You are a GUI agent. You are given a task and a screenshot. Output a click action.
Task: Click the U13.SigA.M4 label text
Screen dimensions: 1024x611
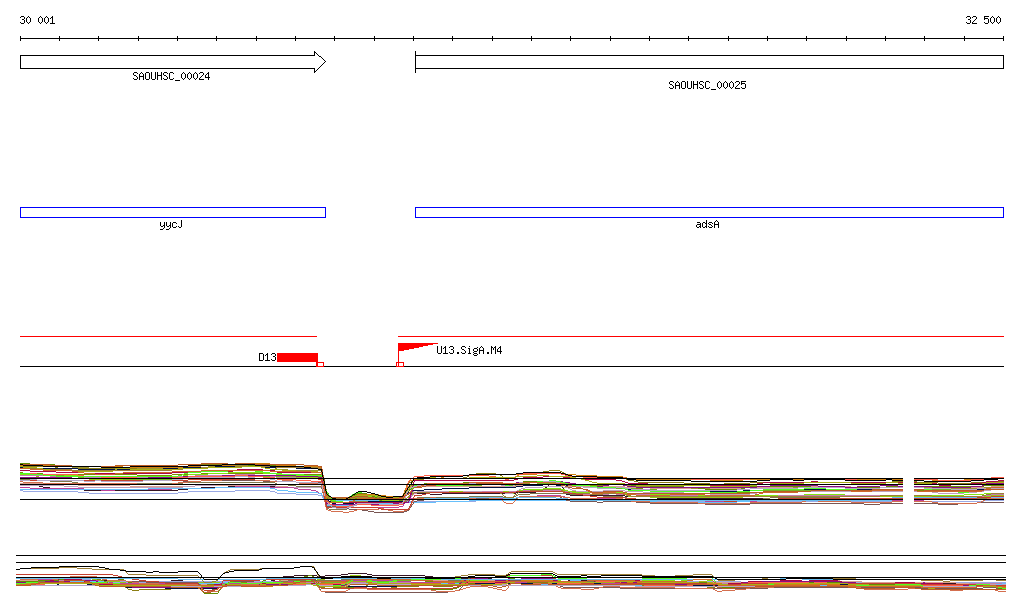[x=469, y=351]
